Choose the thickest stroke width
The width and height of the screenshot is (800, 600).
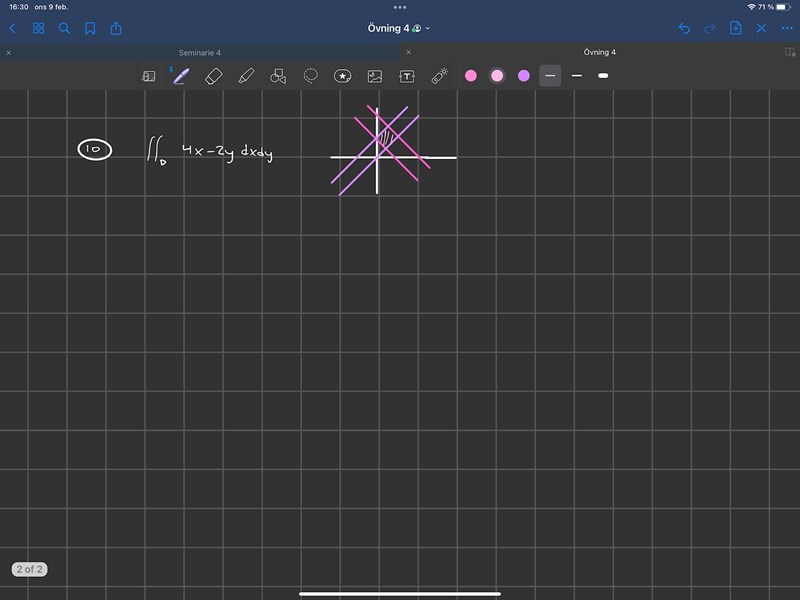click(x=603, y=76)
